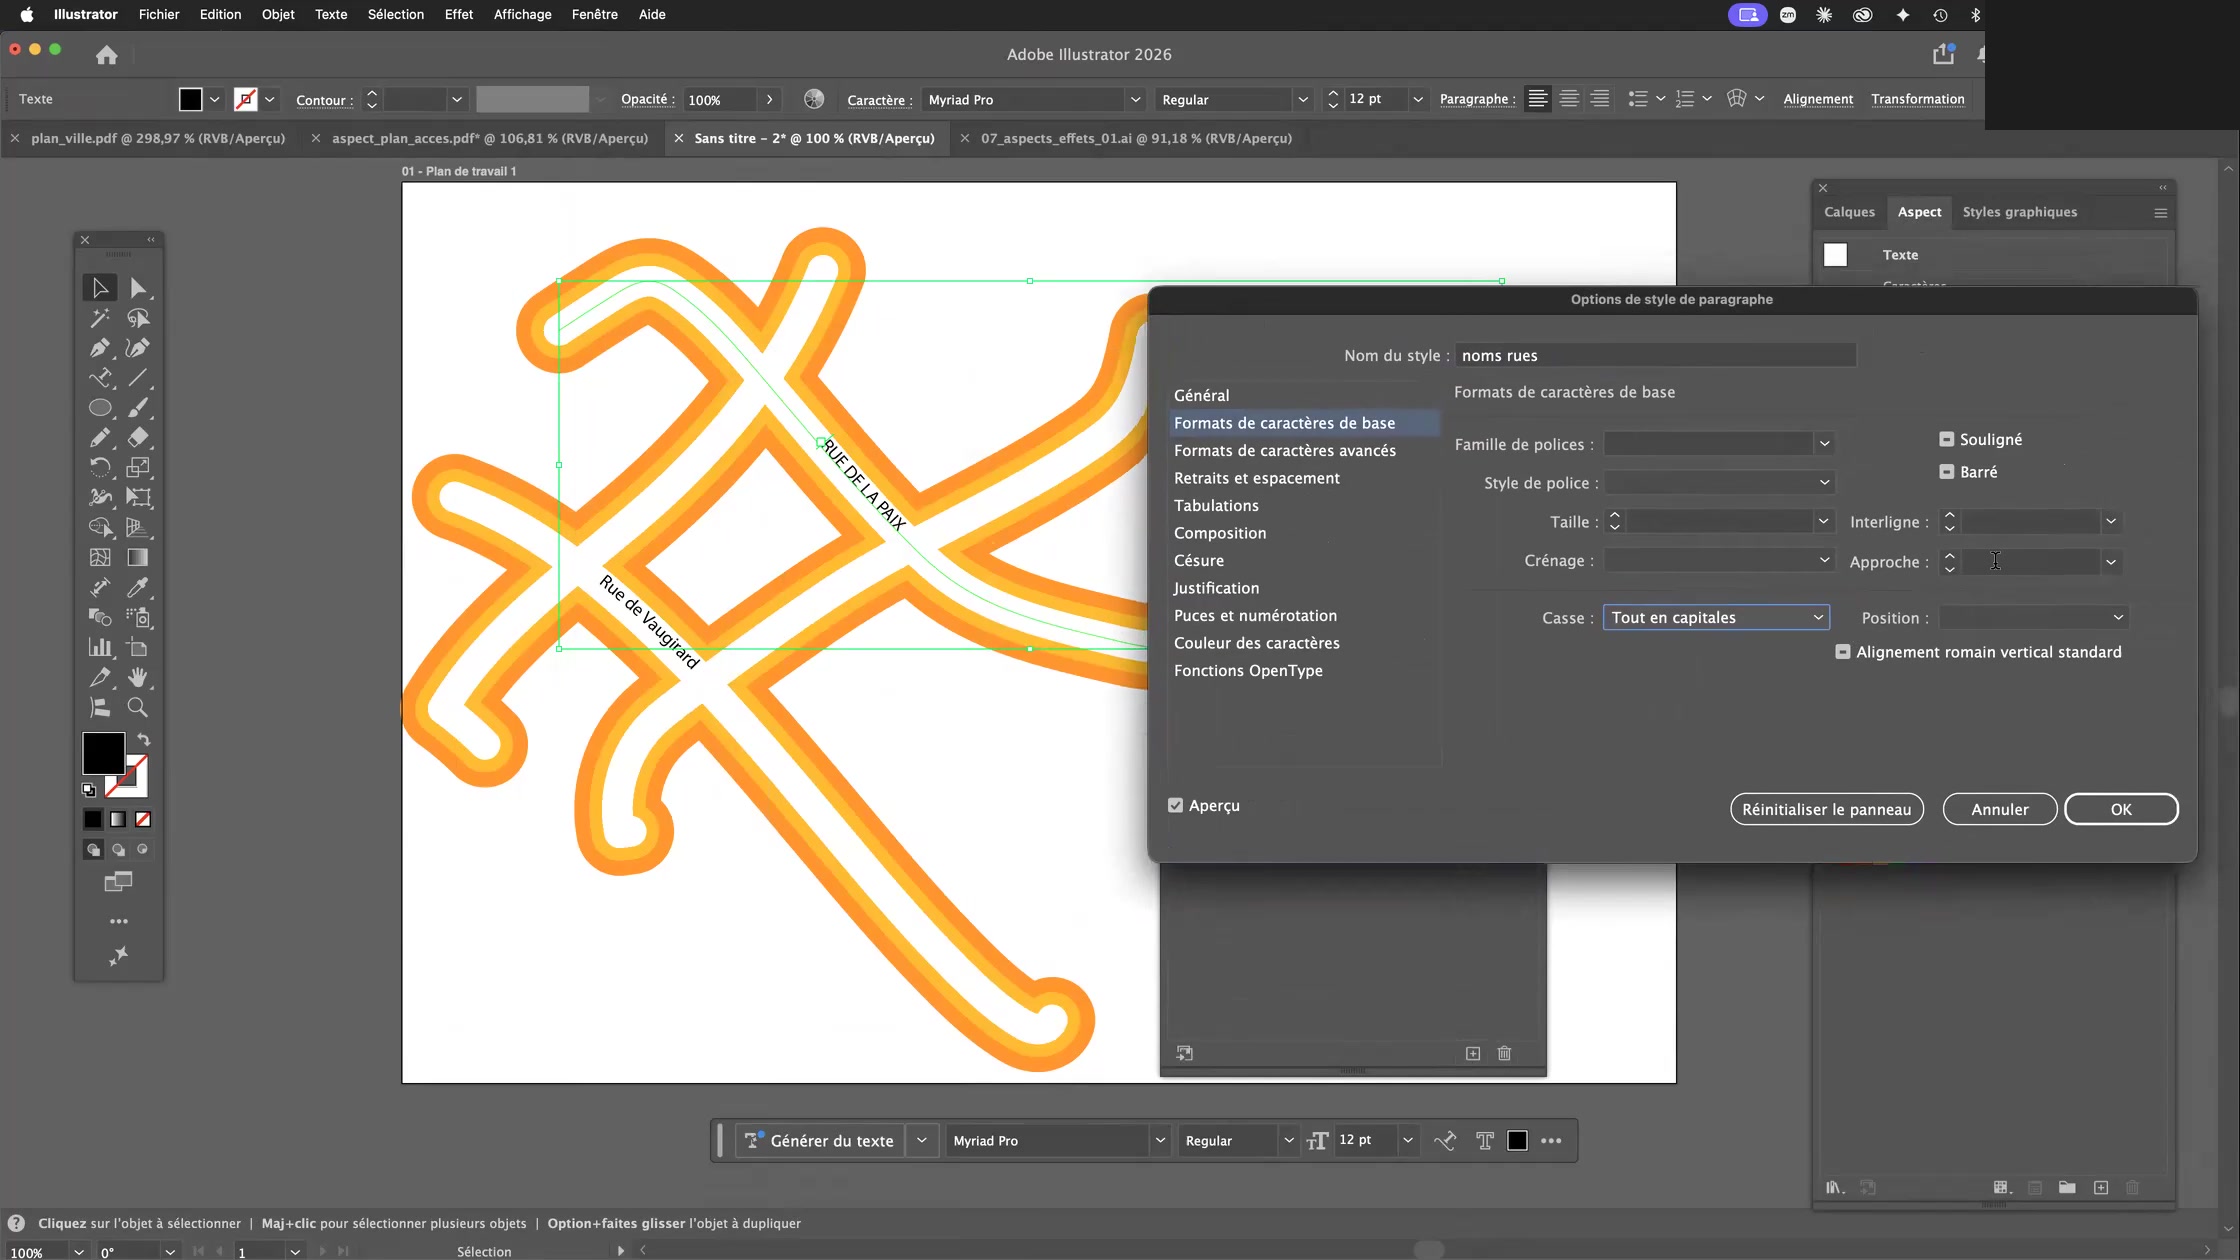Click the Nom du style field
The image size is (2240, 1260).
1656,355
